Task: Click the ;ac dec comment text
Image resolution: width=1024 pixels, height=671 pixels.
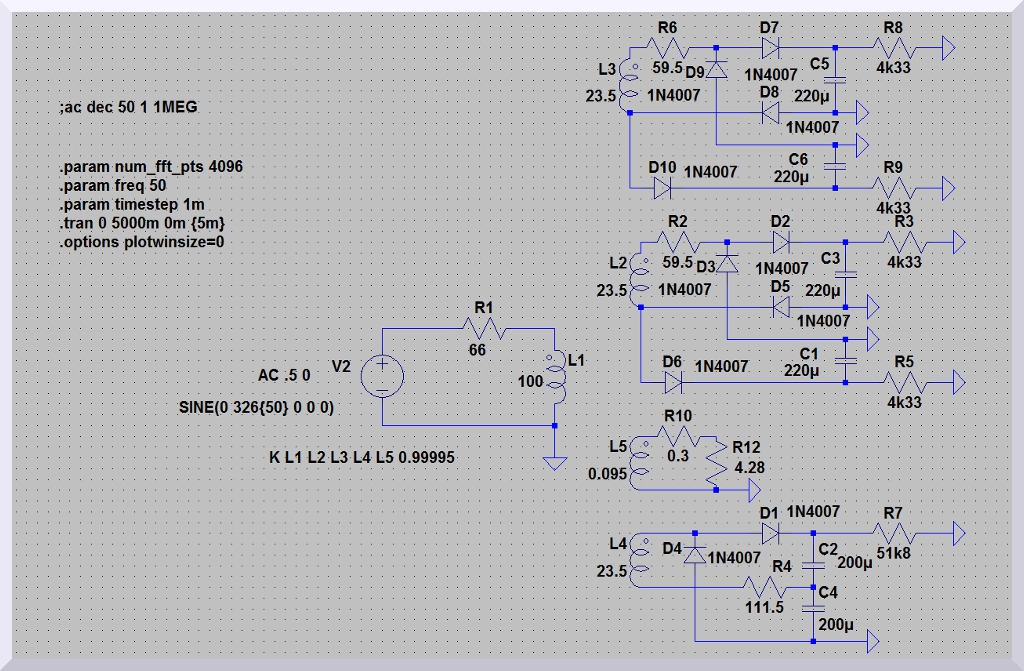Action: 135,107
